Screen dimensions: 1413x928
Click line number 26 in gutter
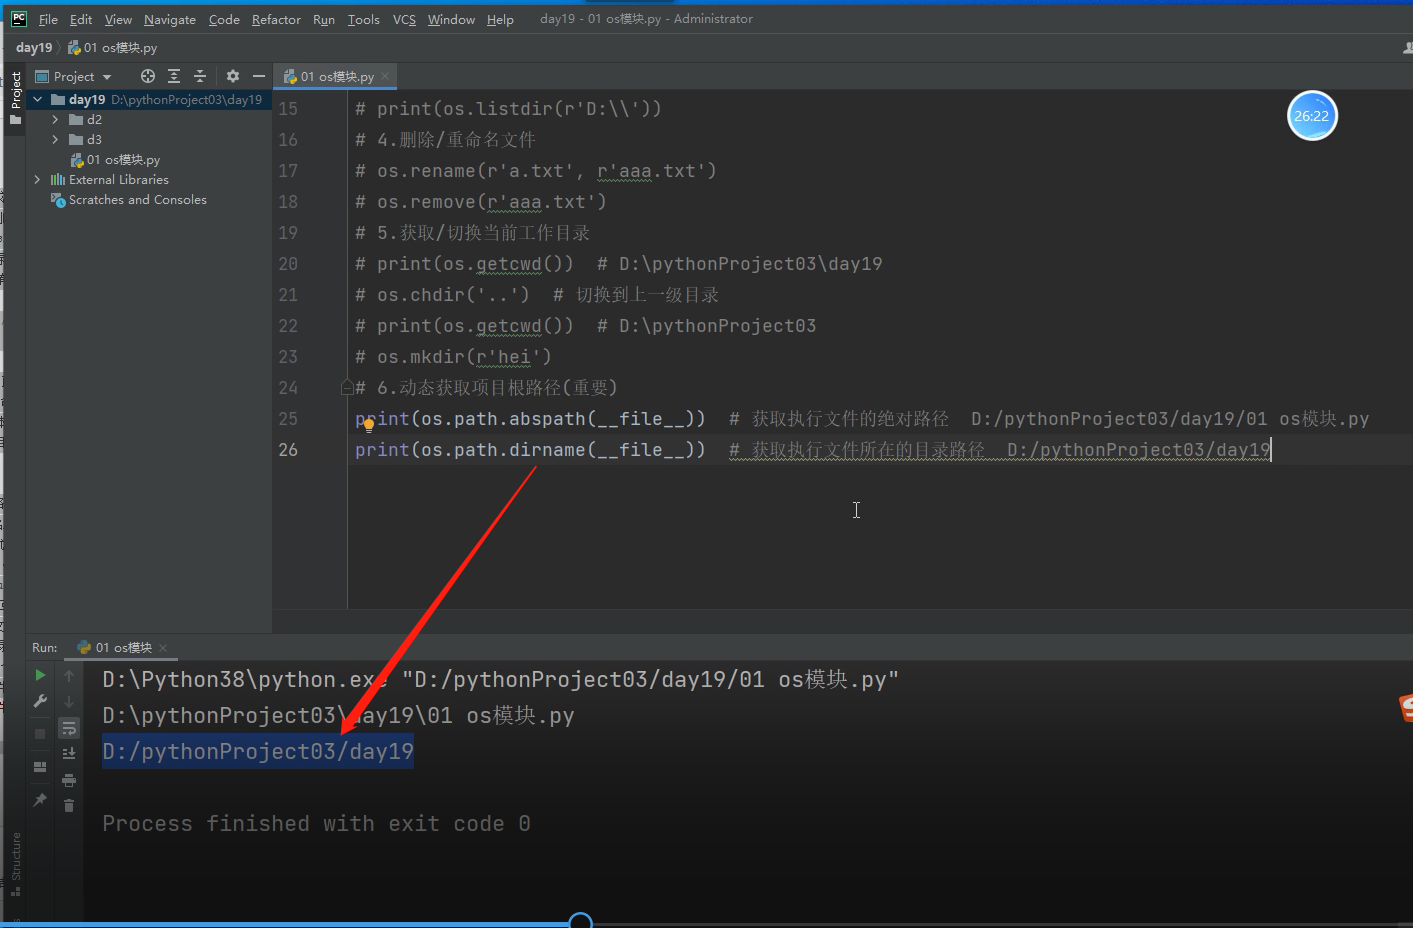[288, 450]
